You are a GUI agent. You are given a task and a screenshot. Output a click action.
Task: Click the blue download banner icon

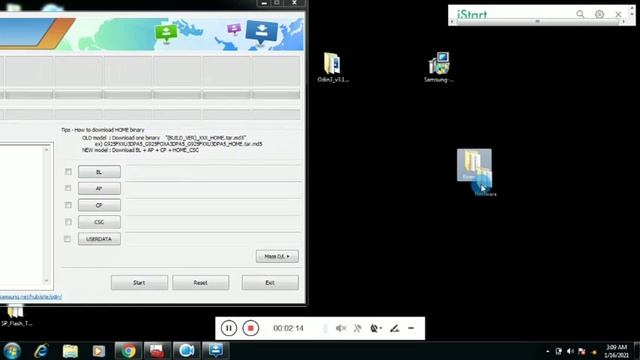tap(262, 33)
